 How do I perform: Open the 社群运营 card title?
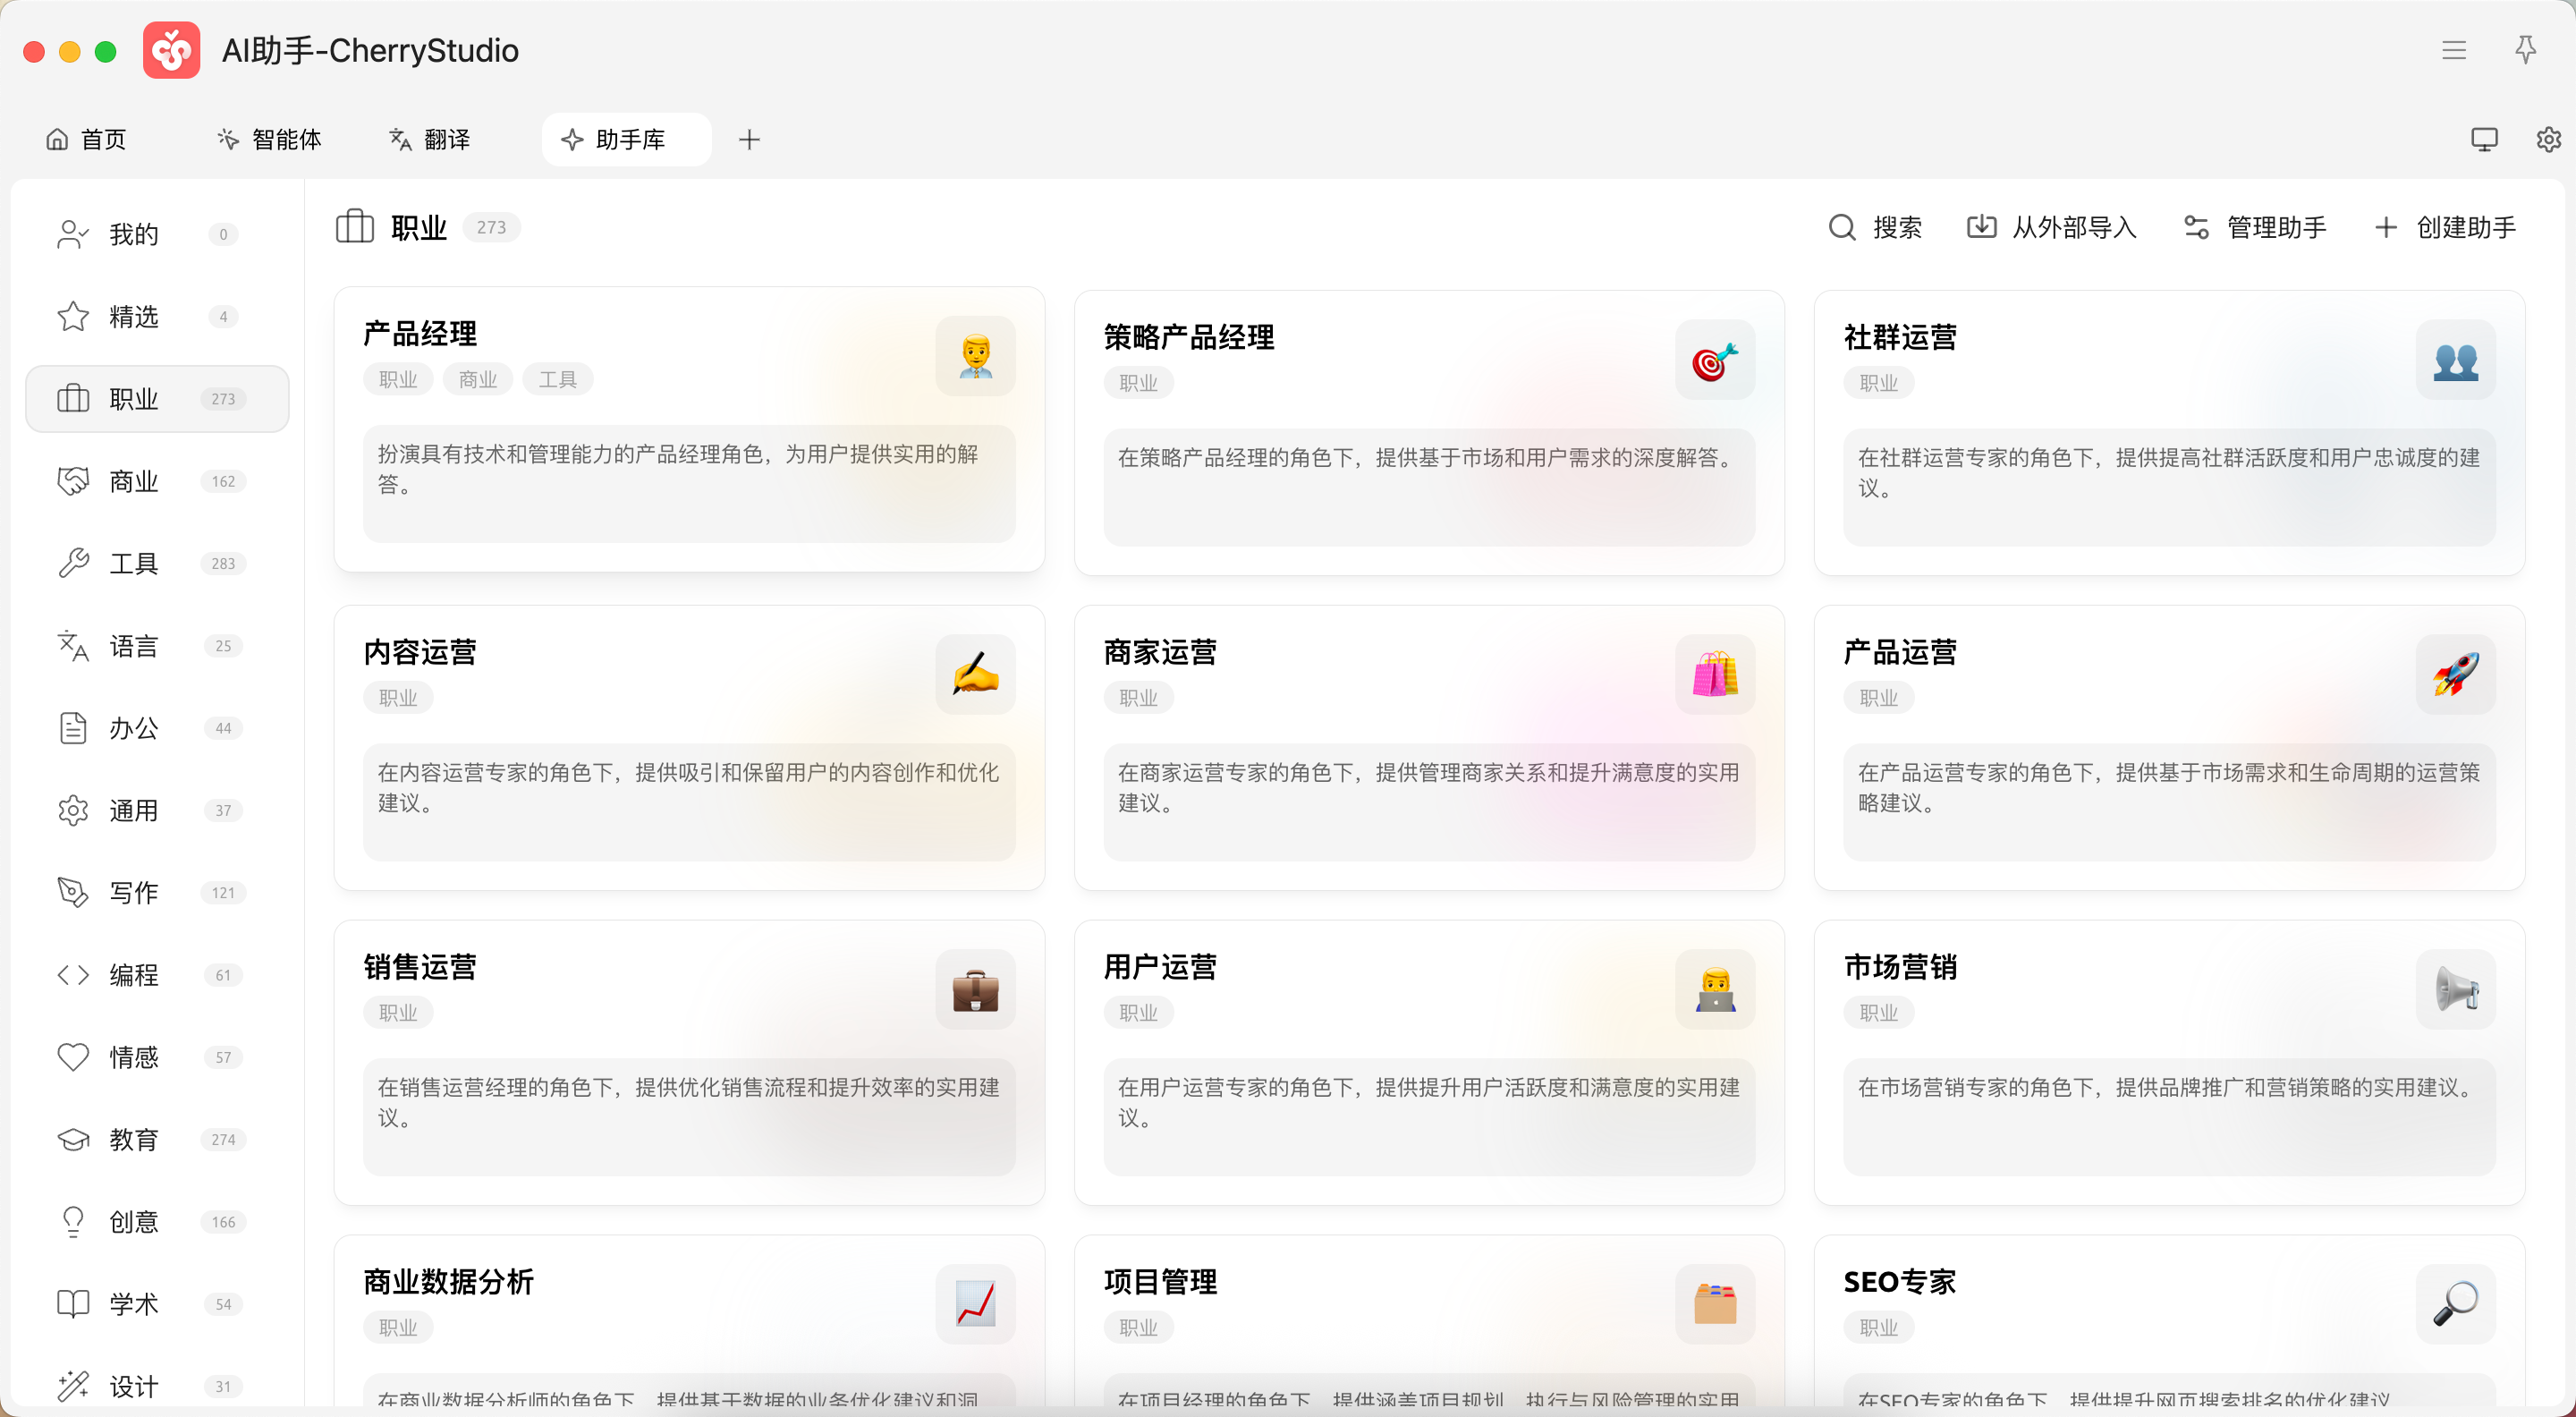(x=1900, y=338)
